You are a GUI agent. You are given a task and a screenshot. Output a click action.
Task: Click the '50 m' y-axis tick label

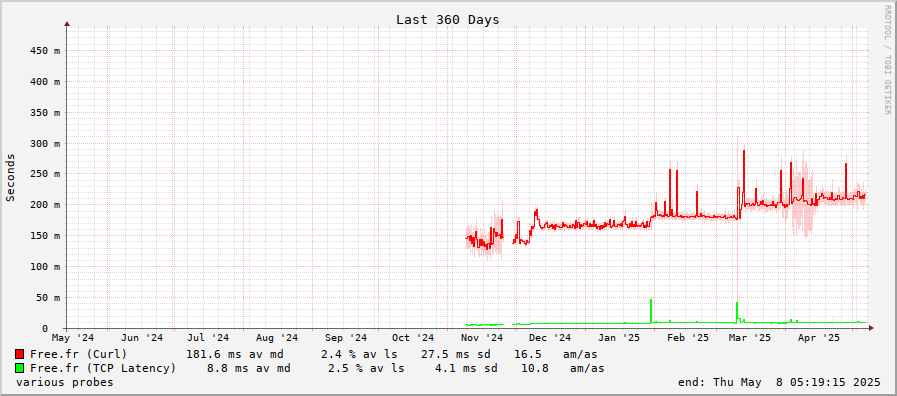(x=47, y=298)
